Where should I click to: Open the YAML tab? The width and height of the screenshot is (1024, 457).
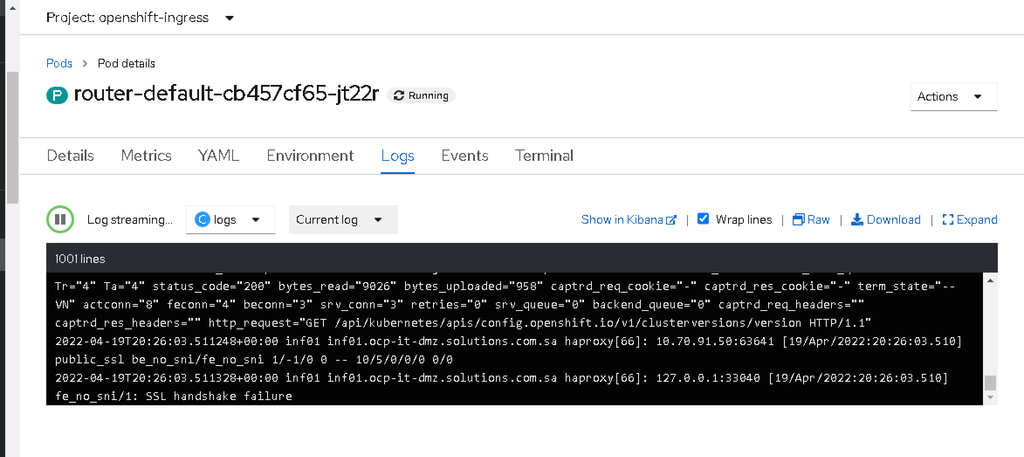point(219,155)
